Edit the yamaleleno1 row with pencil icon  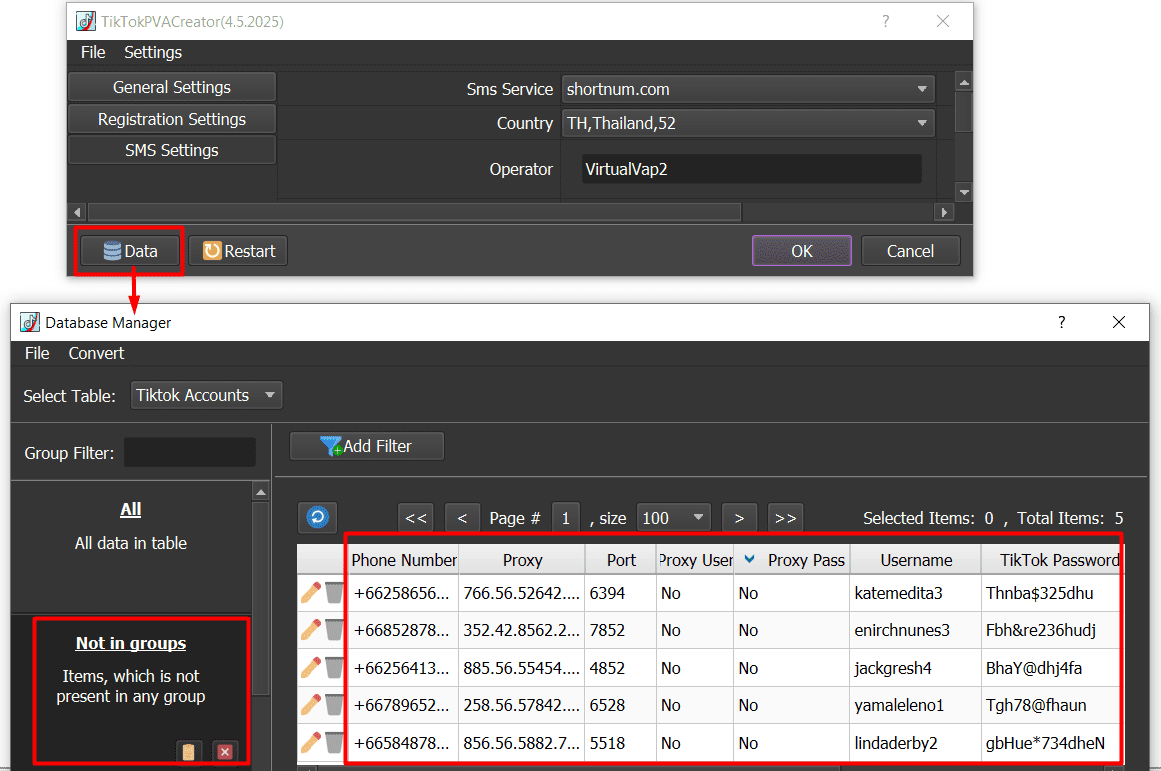[311, 704]
